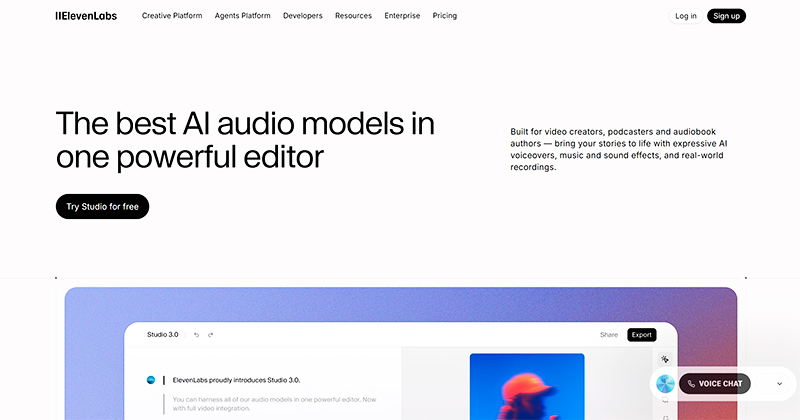Click the orange cap video thumbnail
Screen dimensions: 800x420
(526, 385)
